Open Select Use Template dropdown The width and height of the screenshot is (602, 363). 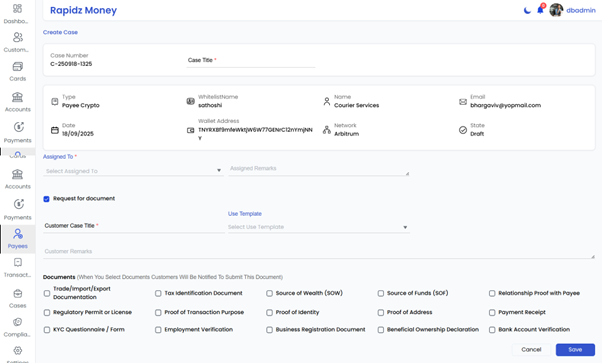click(319, 227)
